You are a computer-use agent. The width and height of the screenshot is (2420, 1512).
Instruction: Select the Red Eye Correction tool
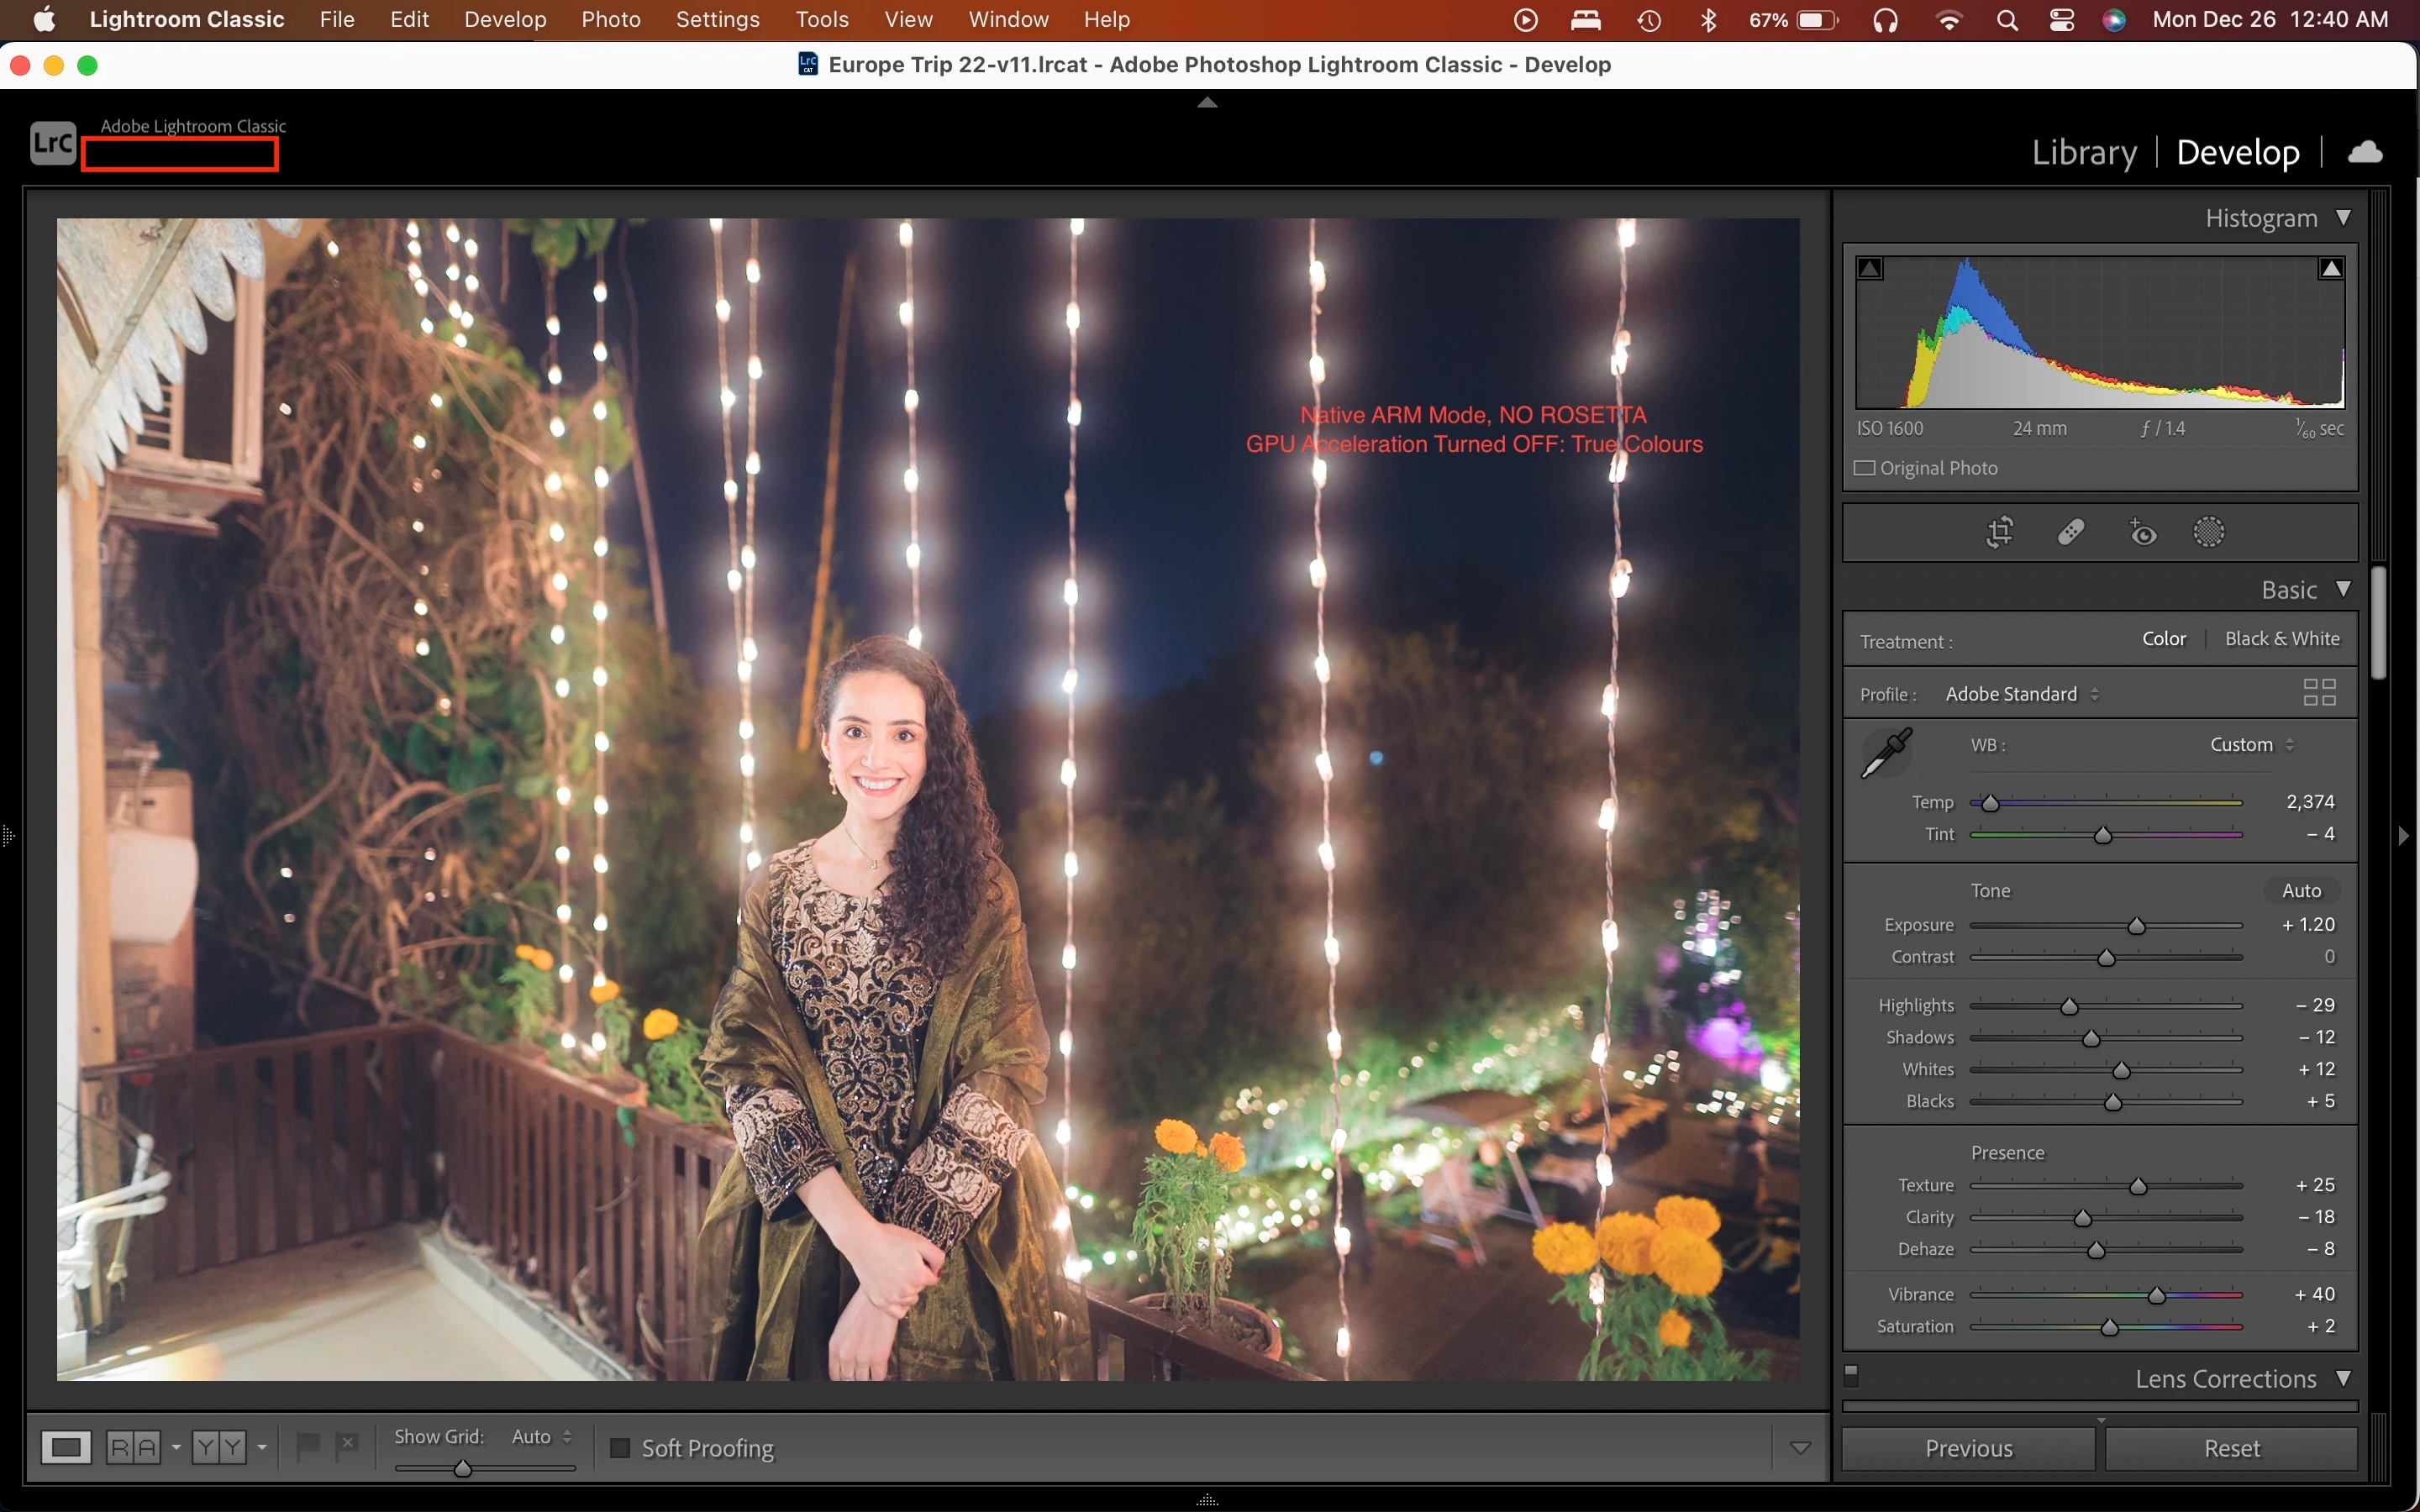[2141, 532]
